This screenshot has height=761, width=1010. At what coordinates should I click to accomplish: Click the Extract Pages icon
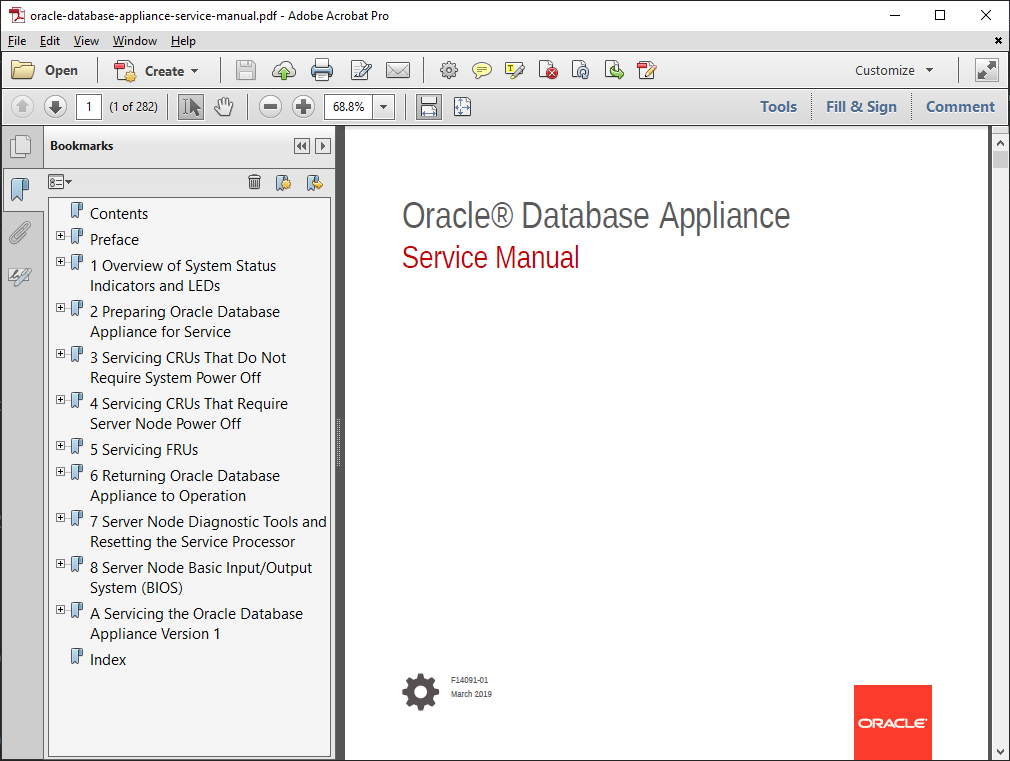614,70
